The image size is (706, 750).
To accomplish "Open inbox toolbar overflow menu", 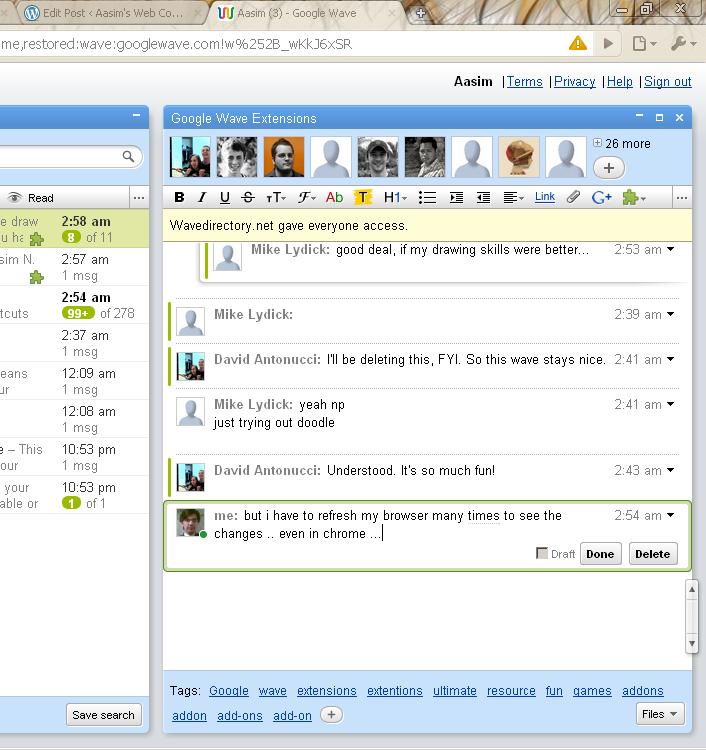I will [139, 198].
